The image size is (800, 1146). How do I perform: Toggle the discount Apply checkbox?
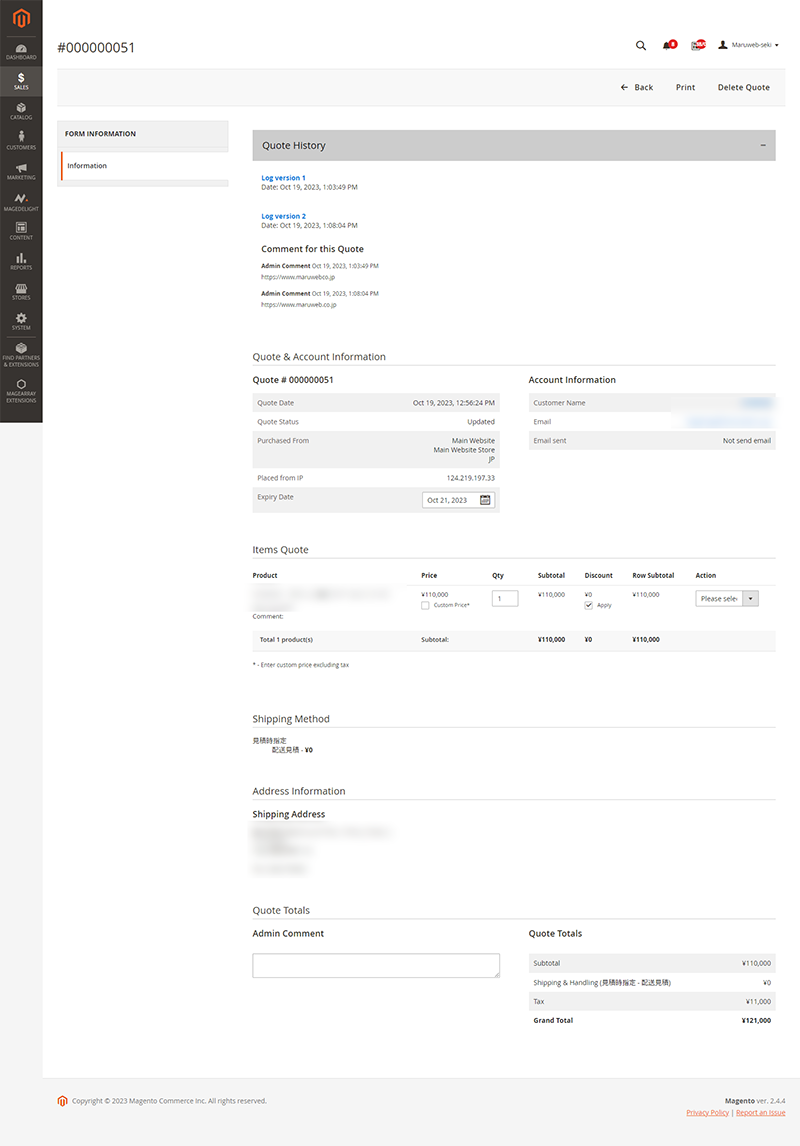589,605
